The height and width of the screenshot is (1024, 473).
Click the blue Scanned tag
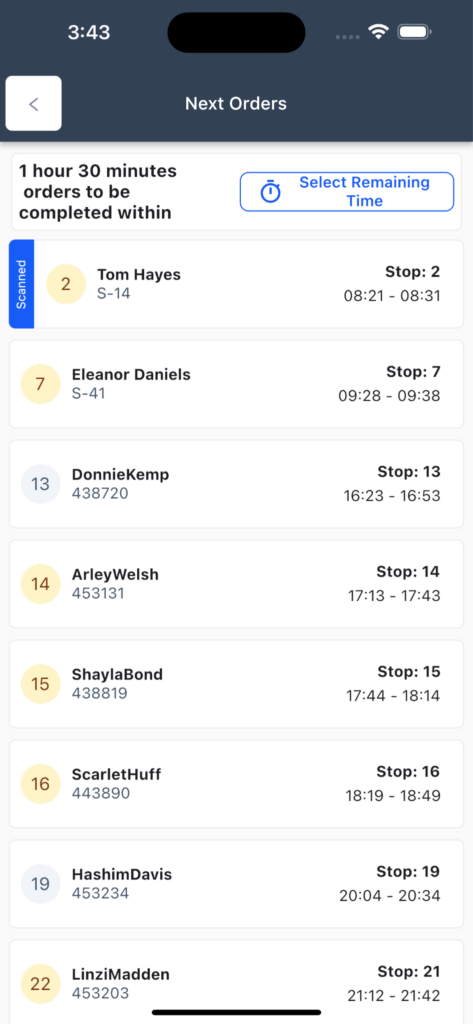click(22, 284)
